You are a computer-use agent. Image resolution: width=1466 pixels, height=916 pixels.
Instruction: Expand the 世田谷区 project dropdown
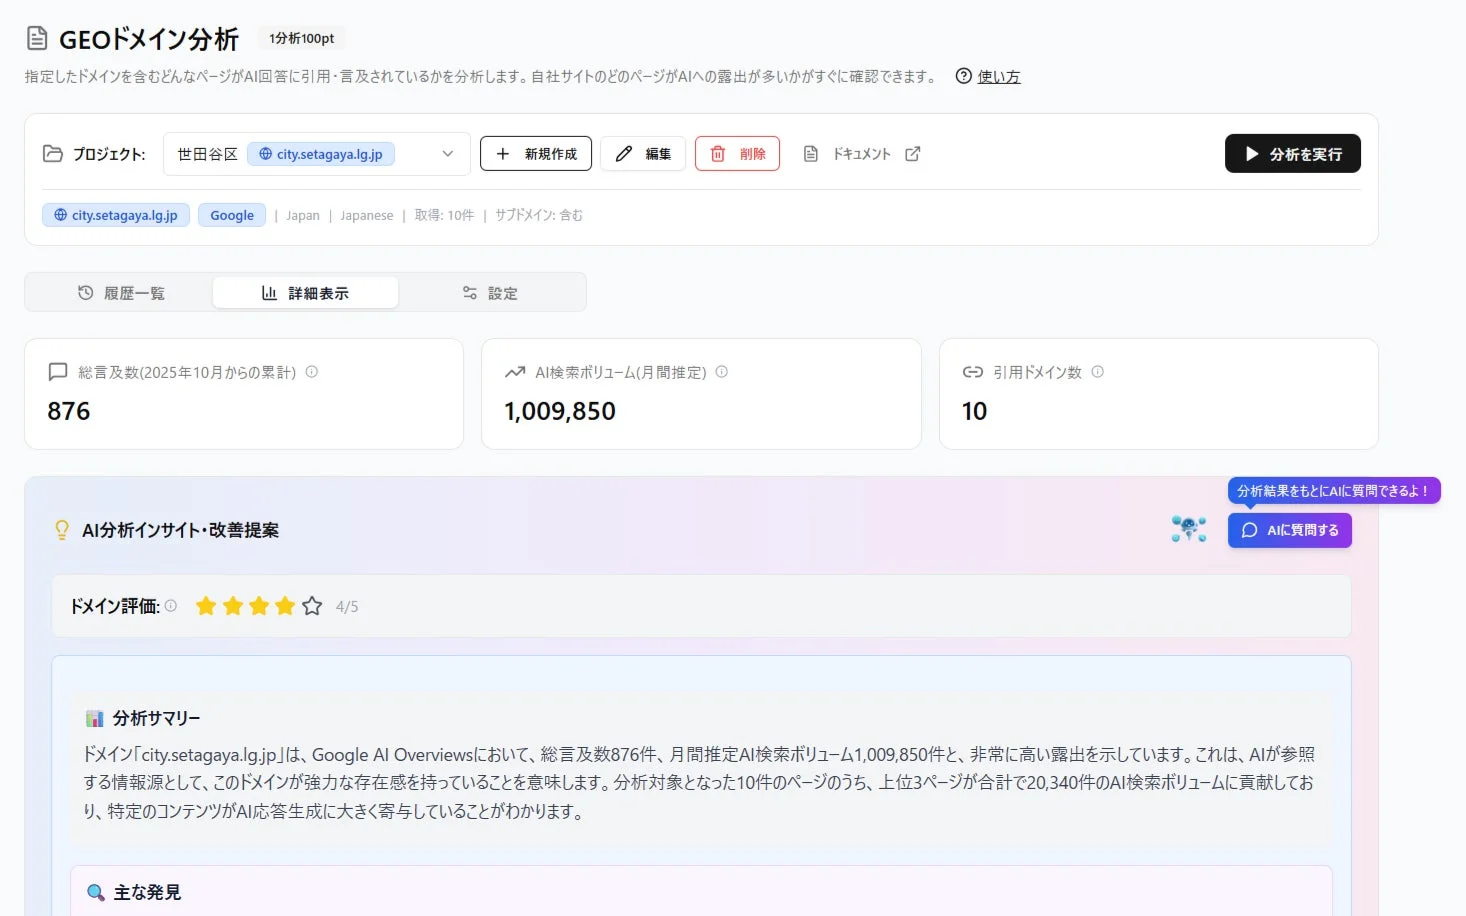click(447, 153)
